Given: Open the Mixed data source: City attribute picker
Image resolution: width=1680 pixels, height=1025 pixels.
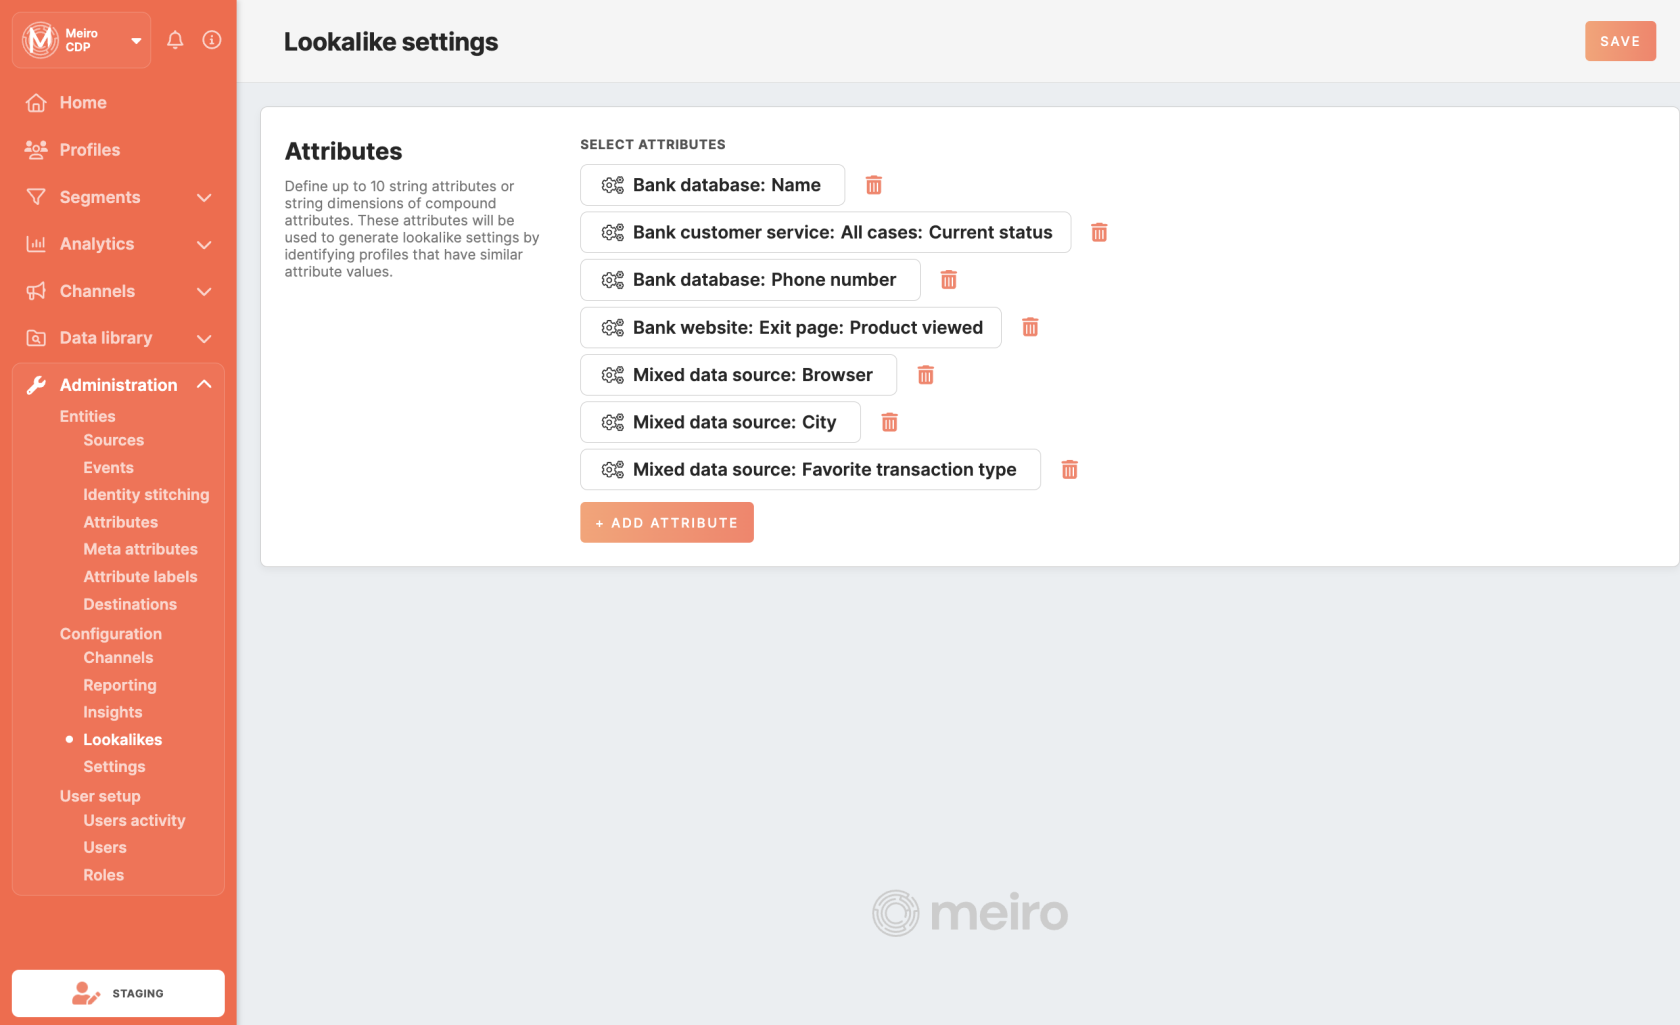Looking at the screenshot, I should pos(720,422).
